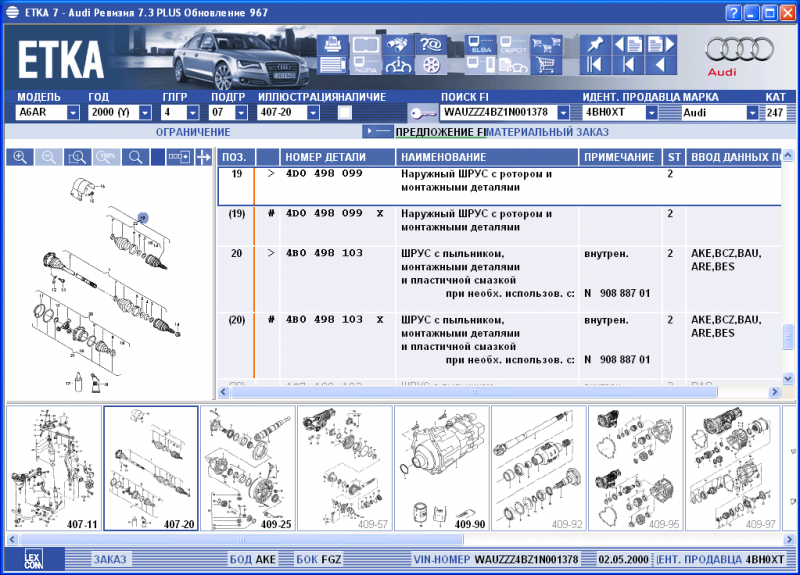Click the plain left triangle back icon
Screen dimensions: 800x575
(x=661, y=65)
